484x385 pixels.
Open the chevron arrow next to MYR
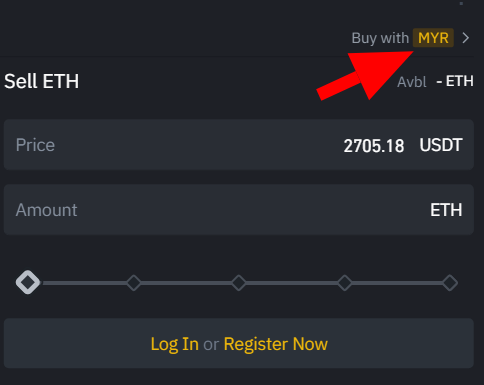(x=466, y=38)
